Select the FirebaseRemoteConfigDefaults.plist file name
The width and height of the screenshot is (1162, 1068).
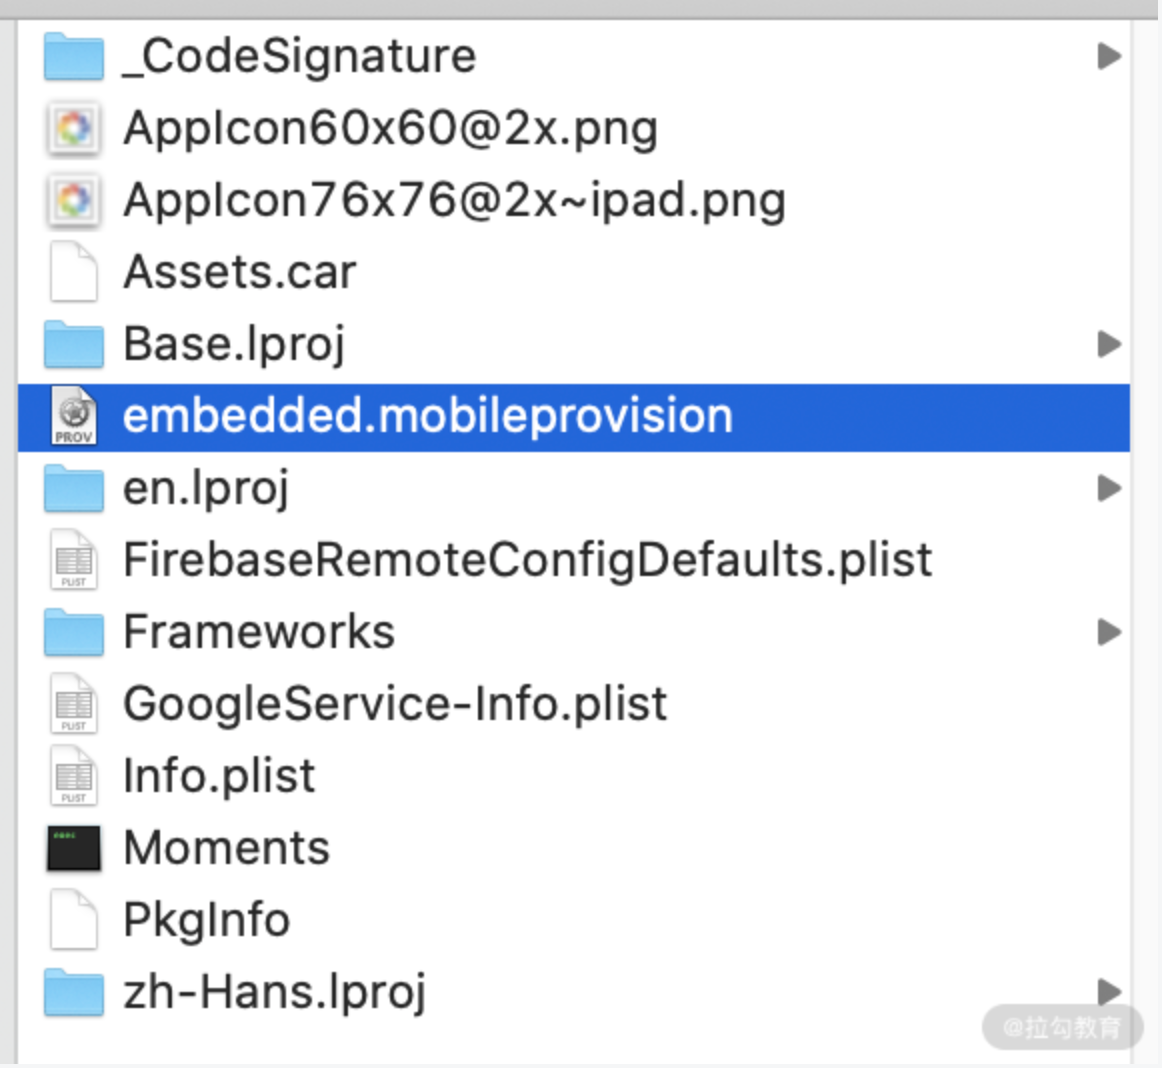(x=527, y=560)
